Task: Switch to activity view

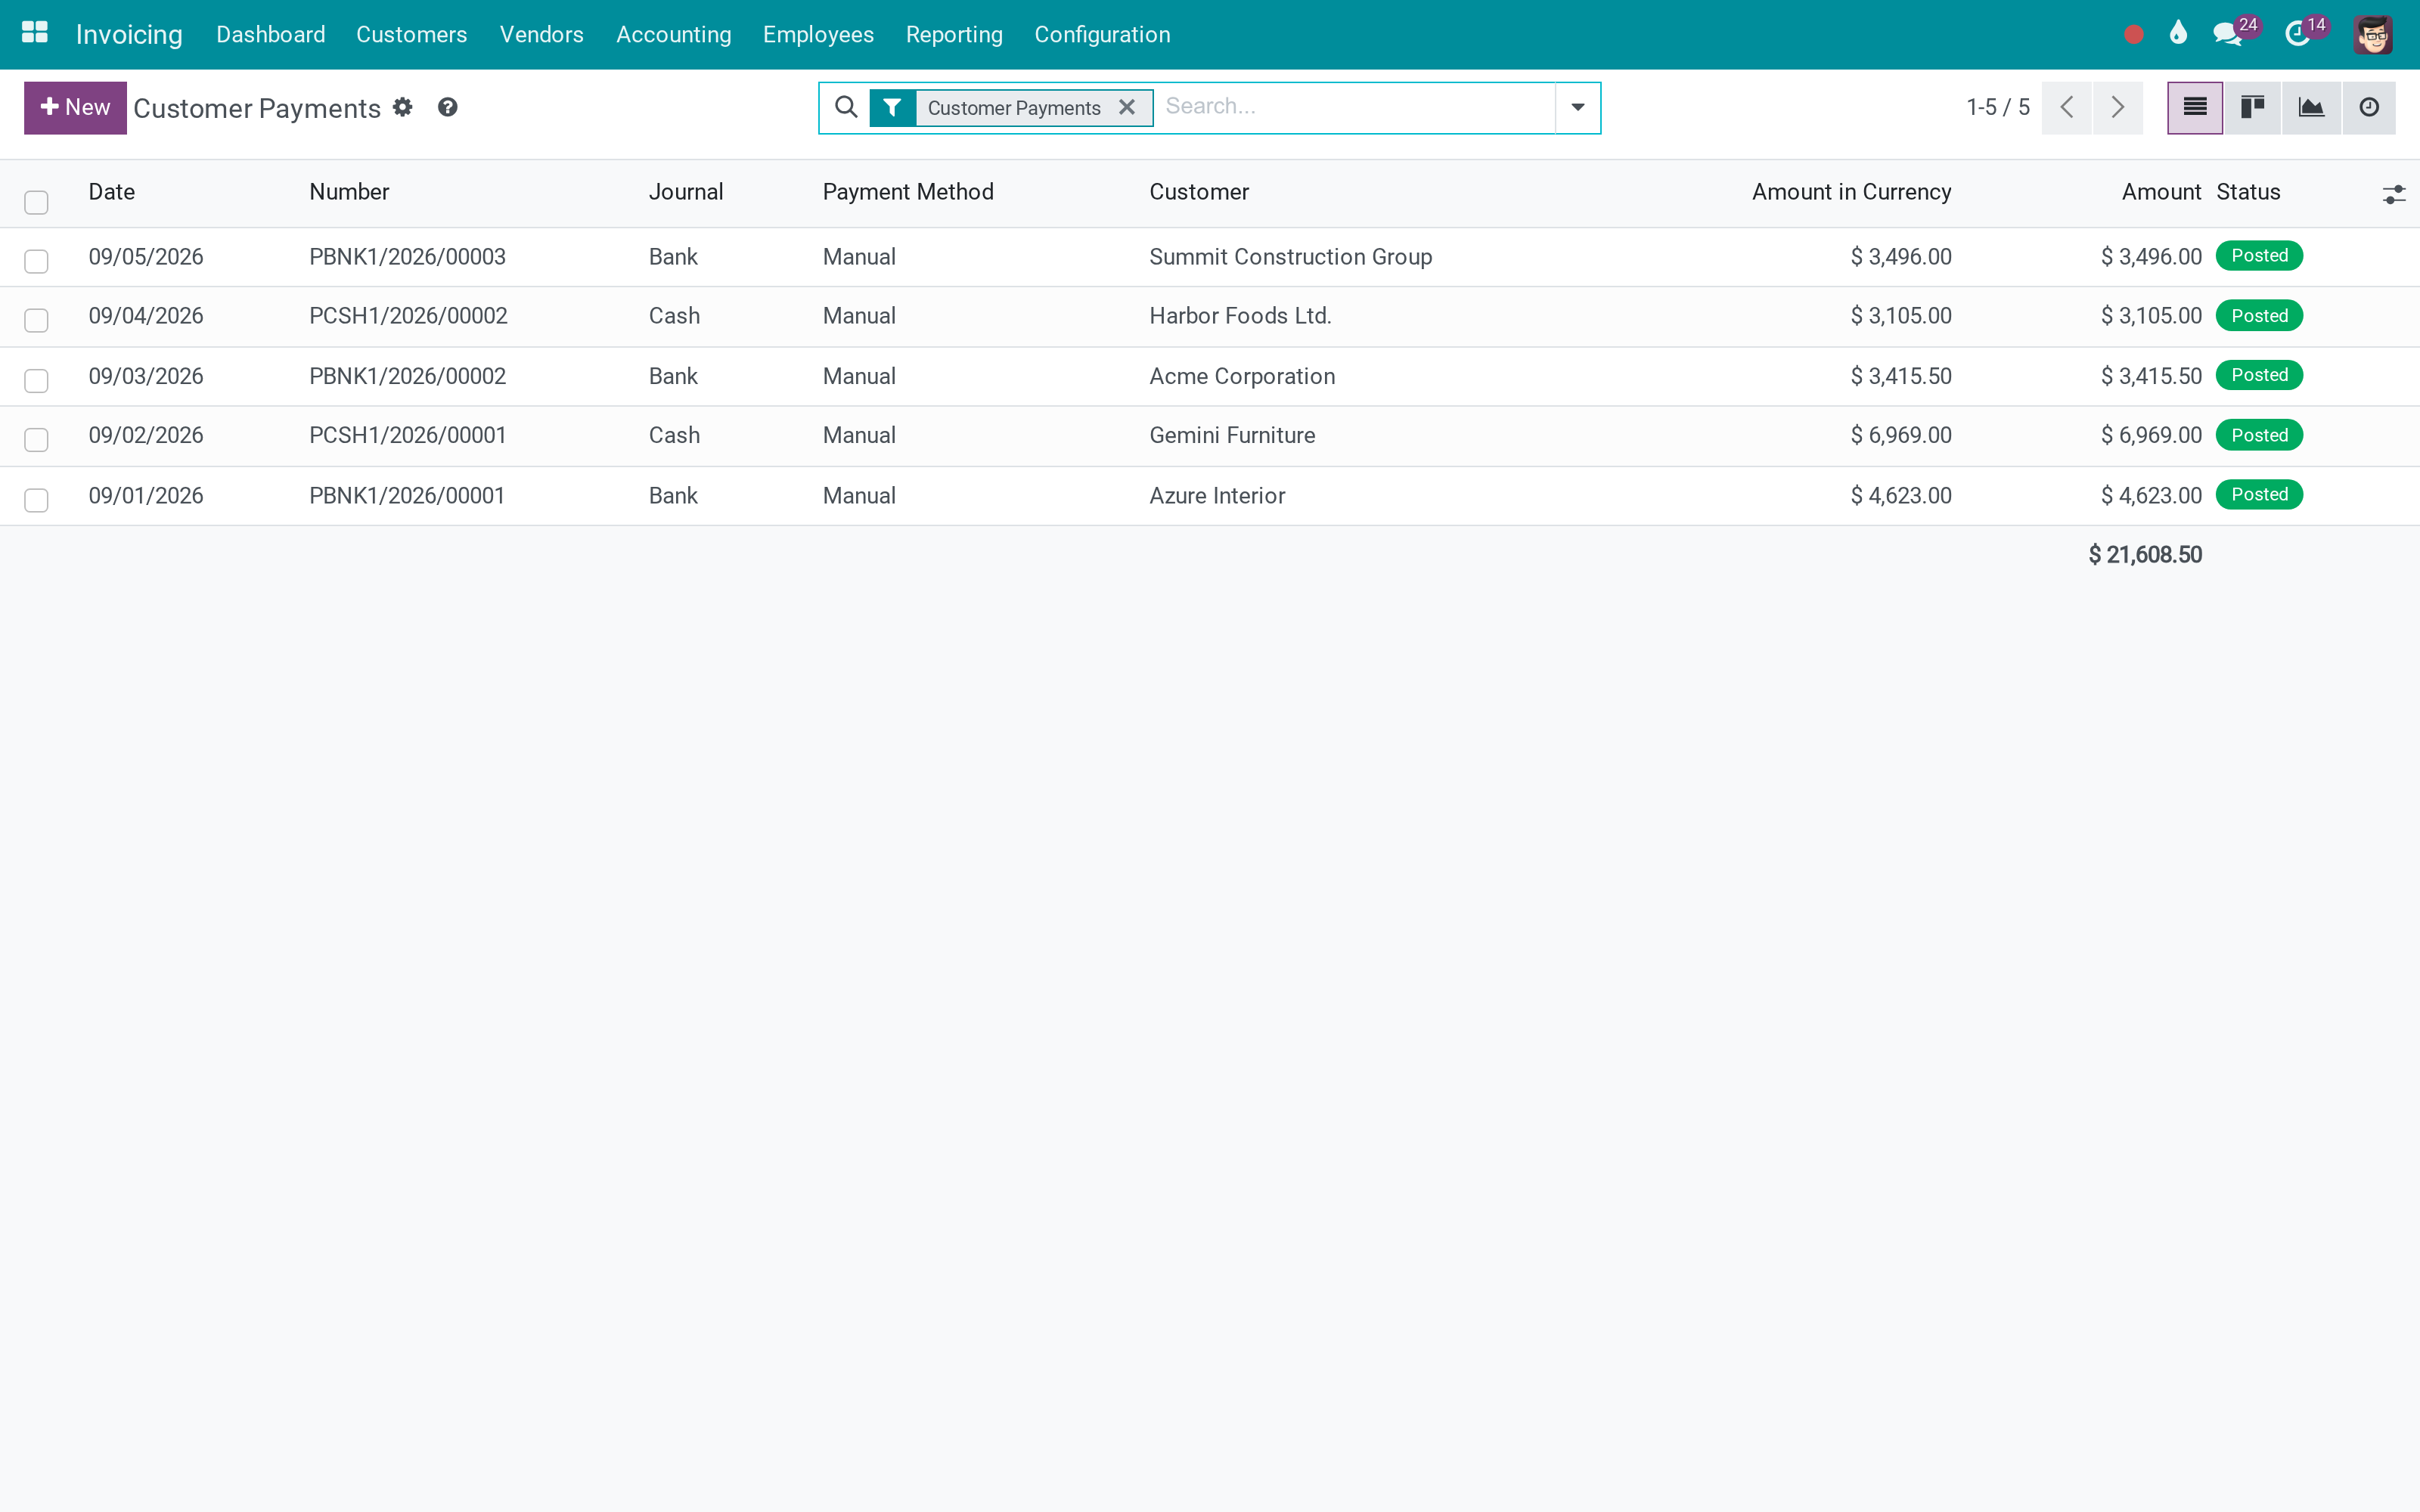Action: (x=2369, y=108)
